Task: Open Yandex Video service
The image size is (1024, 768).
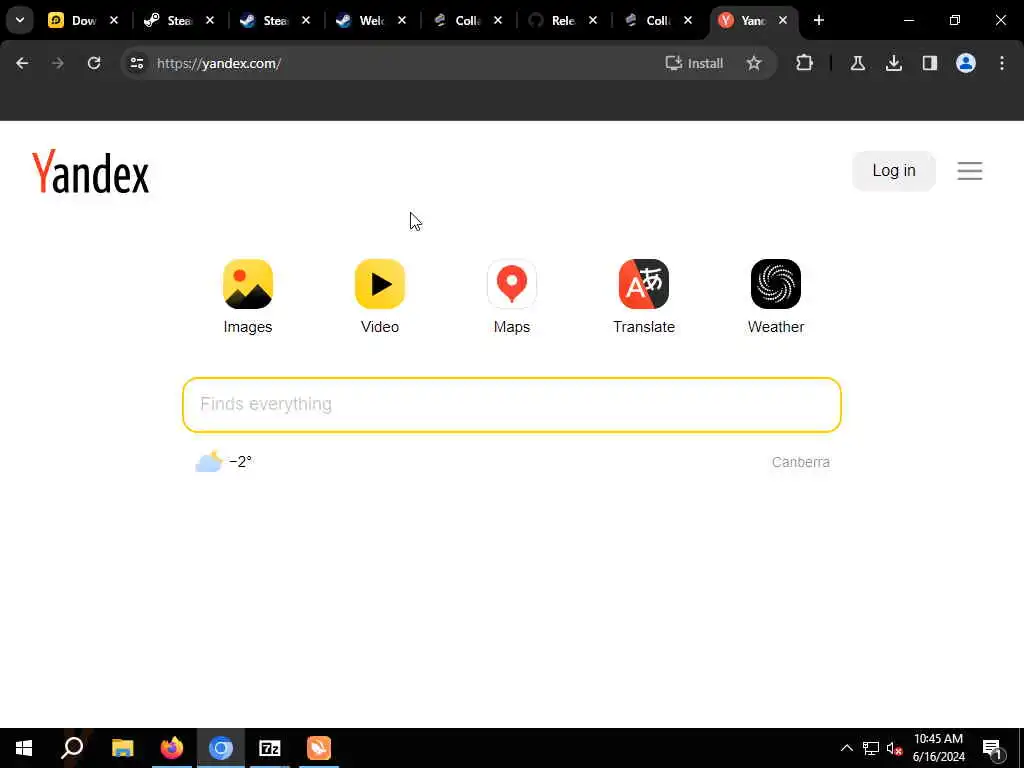Action: tap(379, 296)
